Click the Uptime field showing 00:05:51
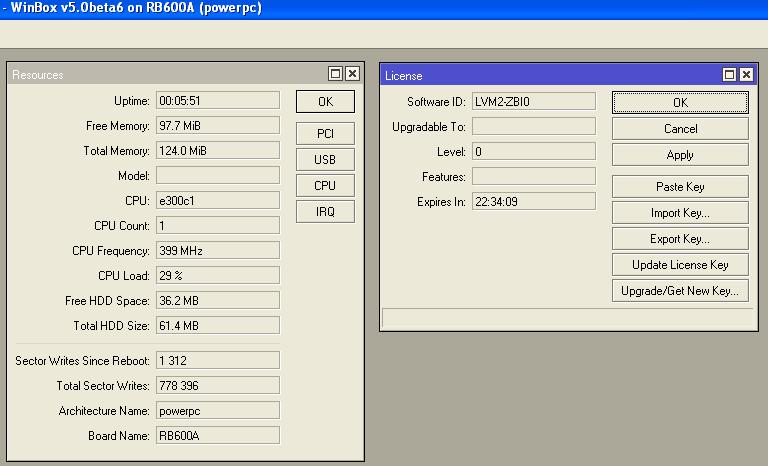The width and height of the screenshot is (768, 466). 218,100
